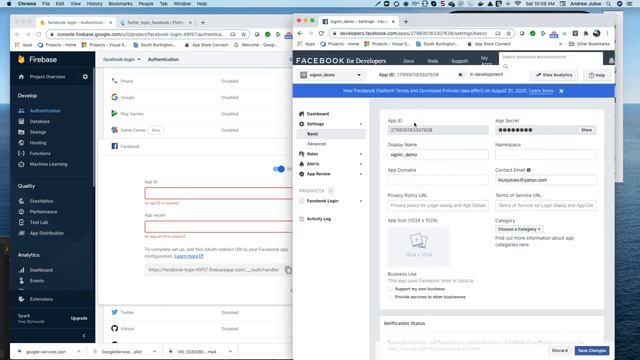640x360 pixels.
Task: Copy the OAuth redirect URI
Action: coord(288,270)
